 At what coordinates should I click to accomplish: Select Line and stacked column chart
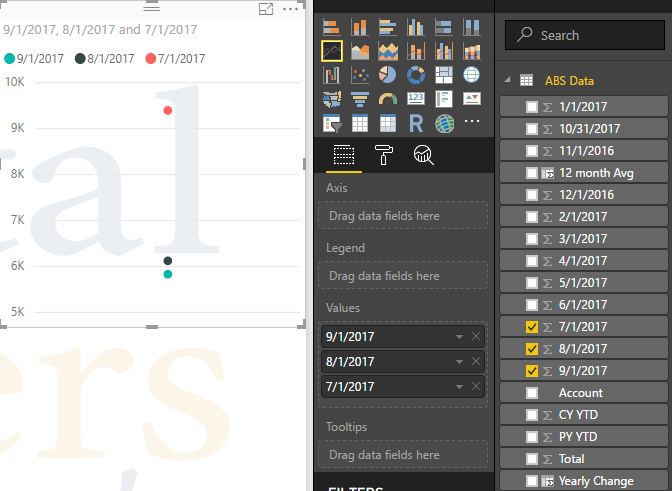point(416,51)
